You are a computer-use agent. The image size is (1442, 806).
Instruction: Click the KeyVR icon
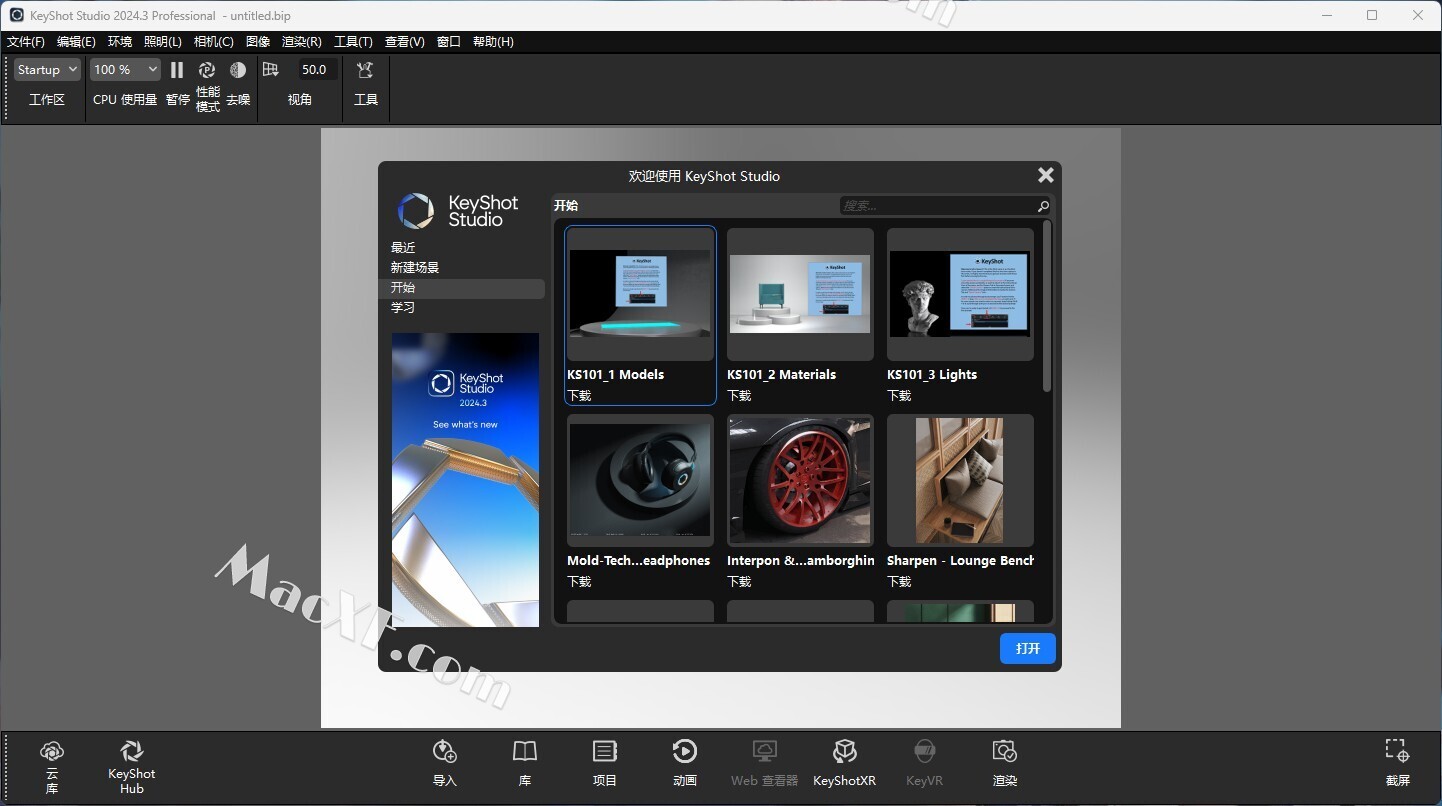point(925,751)
